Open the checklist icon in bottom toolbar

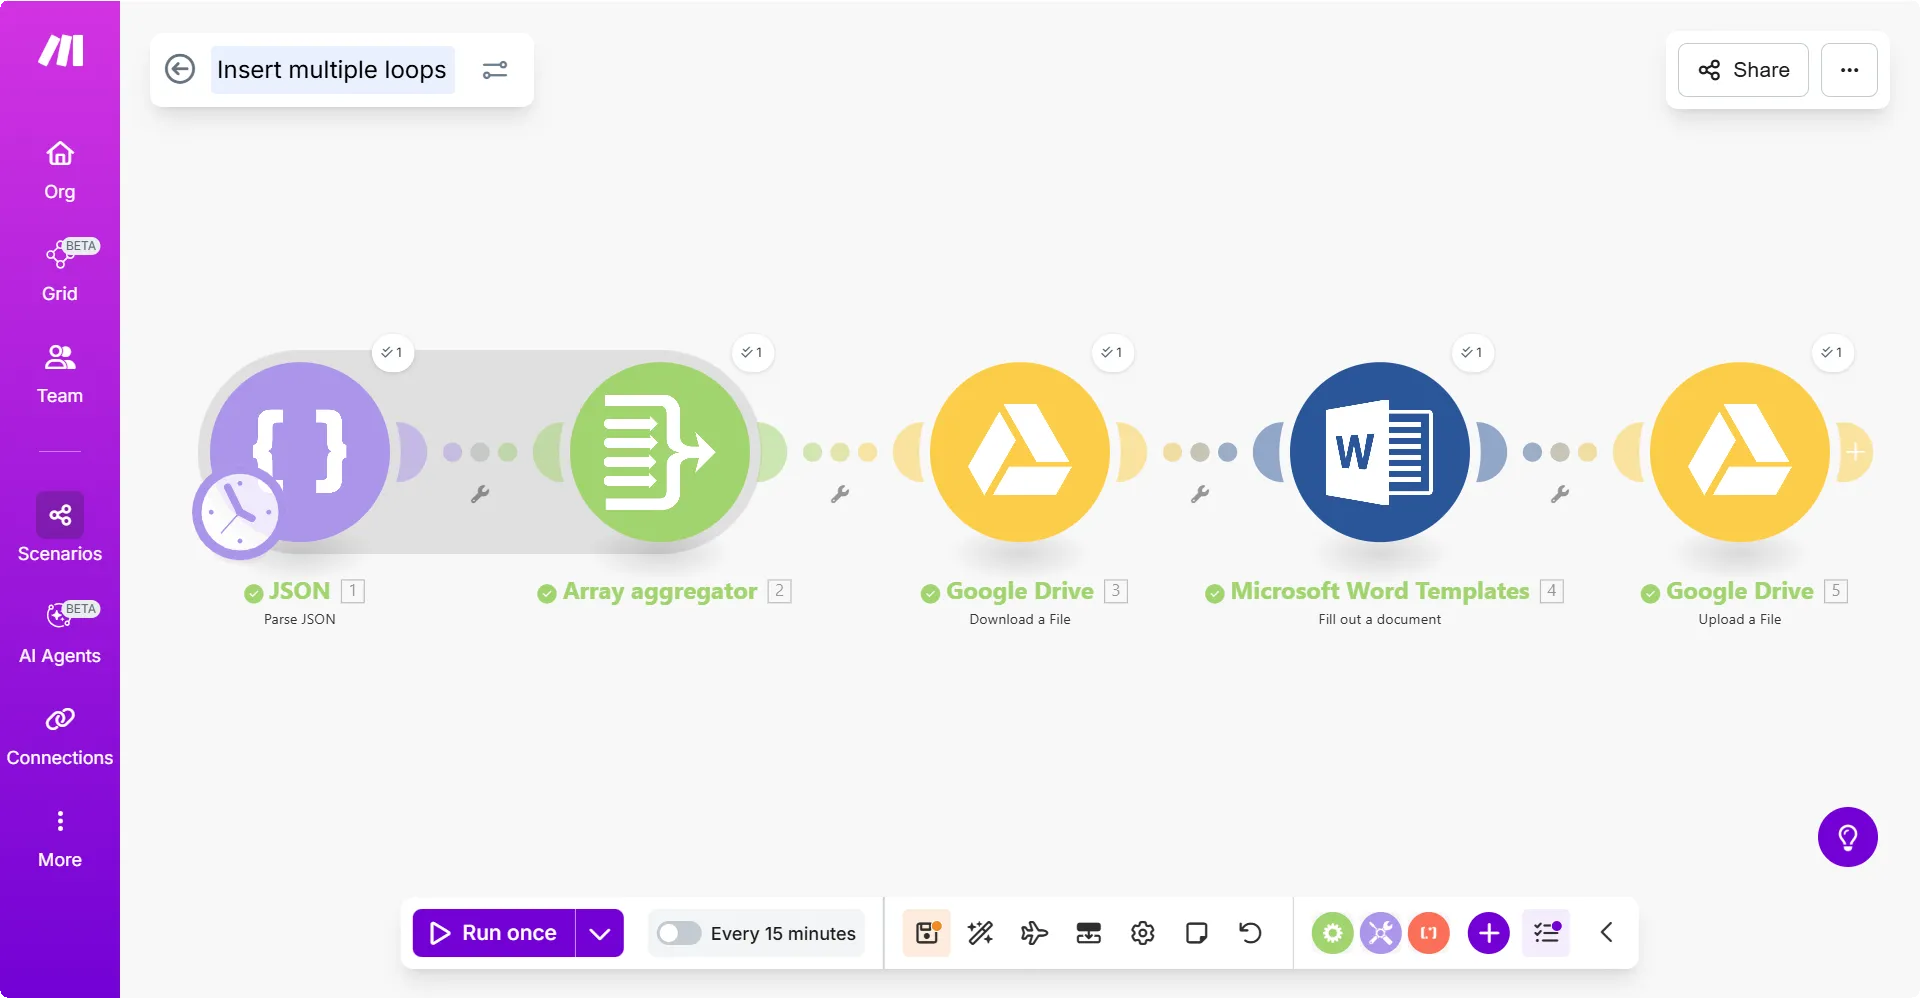1547,933
